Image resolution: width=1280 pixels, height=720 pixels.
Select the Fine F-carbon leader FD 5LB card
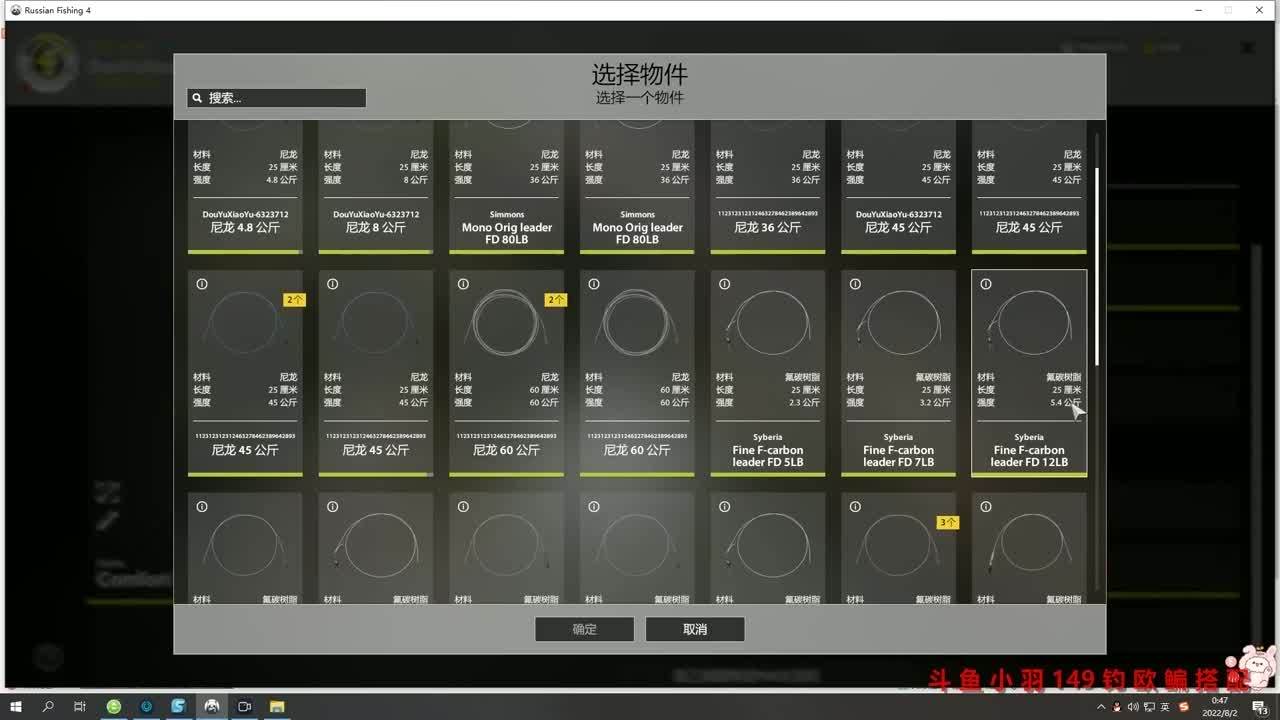point(768,372)
